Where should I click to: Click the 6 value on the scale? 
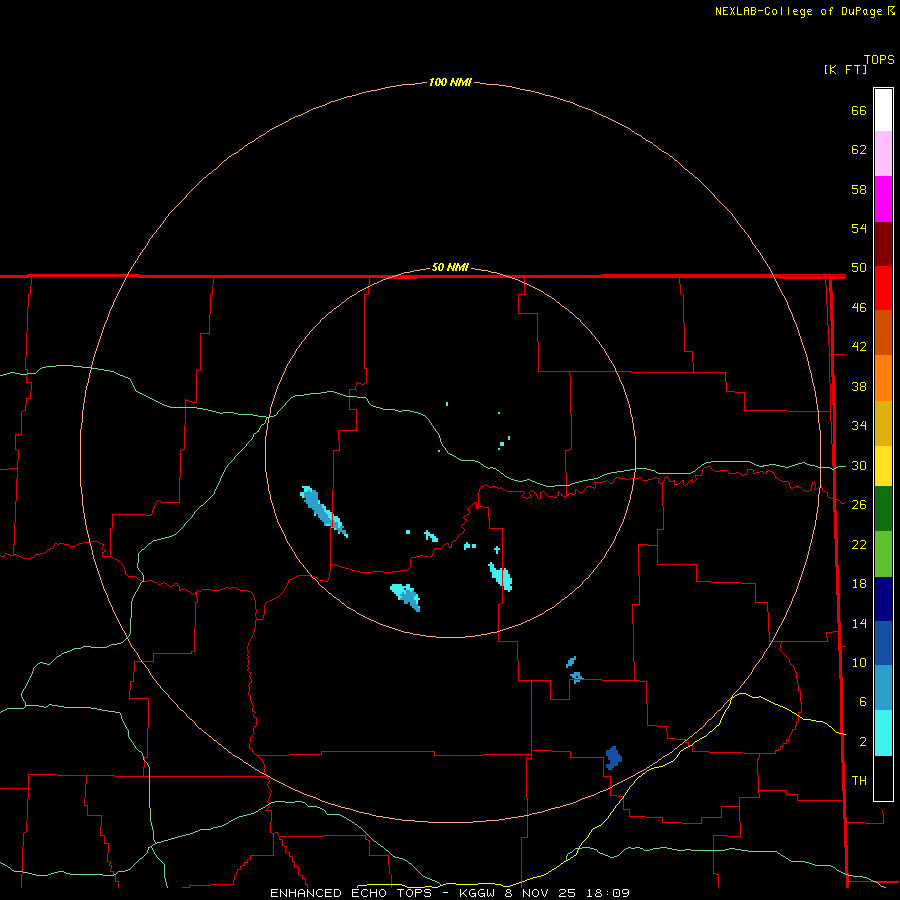tap(863, 701)
